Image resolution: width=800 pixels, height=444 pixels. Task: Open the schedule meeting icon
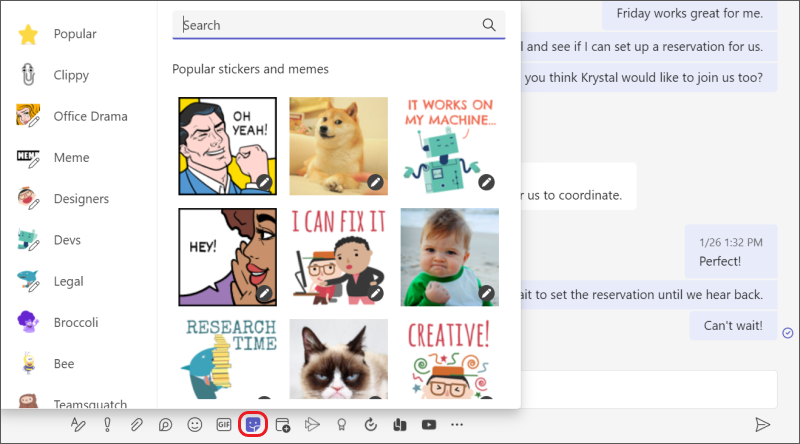point(283,425)
